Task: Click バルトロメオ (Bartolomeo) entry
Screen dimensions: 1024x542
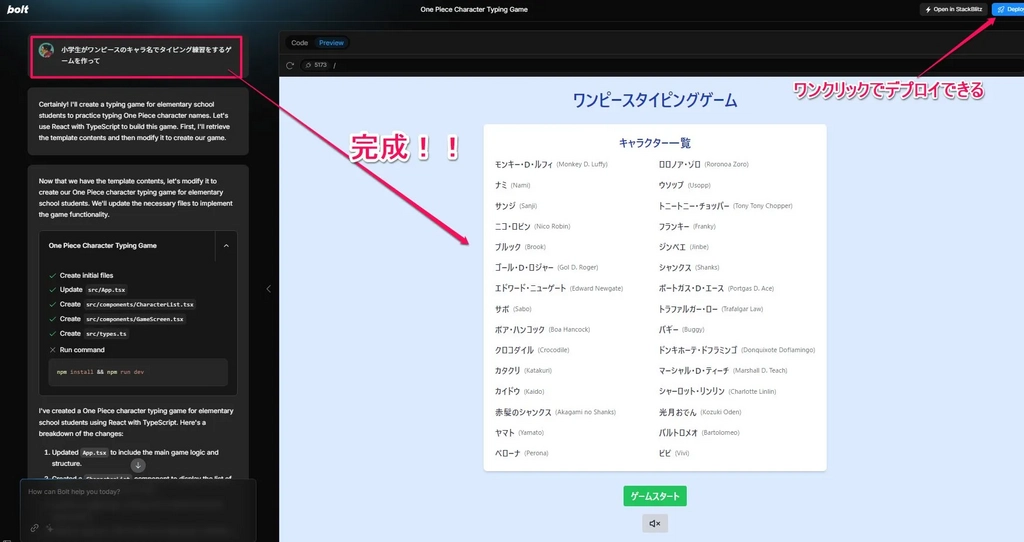Action: [699, 433]
